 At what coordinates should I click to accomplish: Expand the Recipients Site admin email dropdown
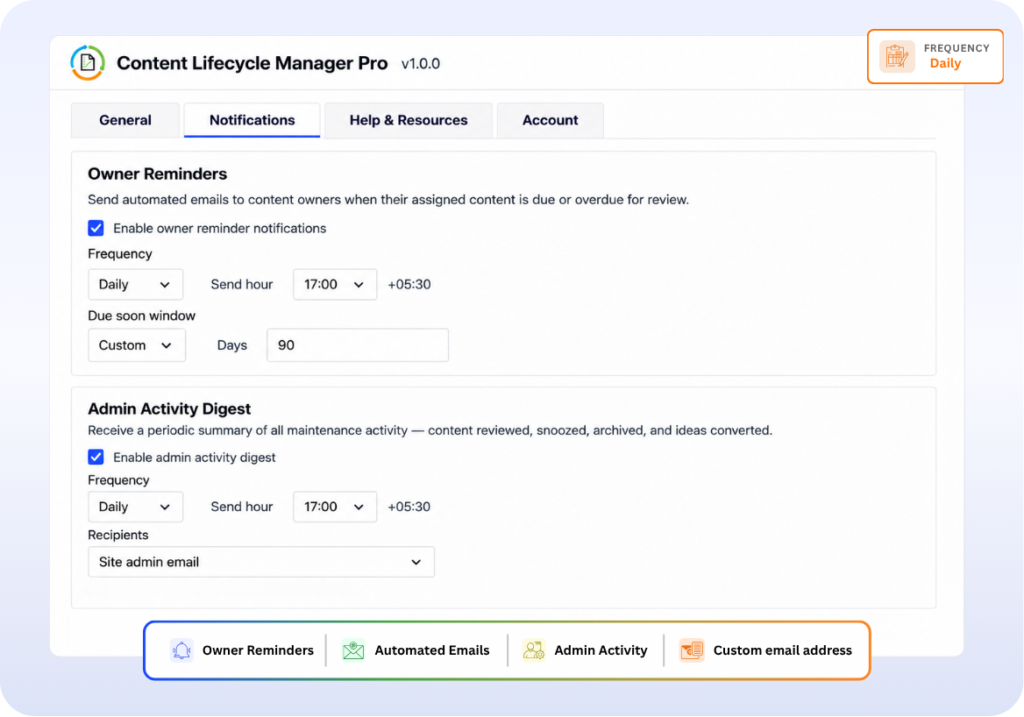coord(261,562)
